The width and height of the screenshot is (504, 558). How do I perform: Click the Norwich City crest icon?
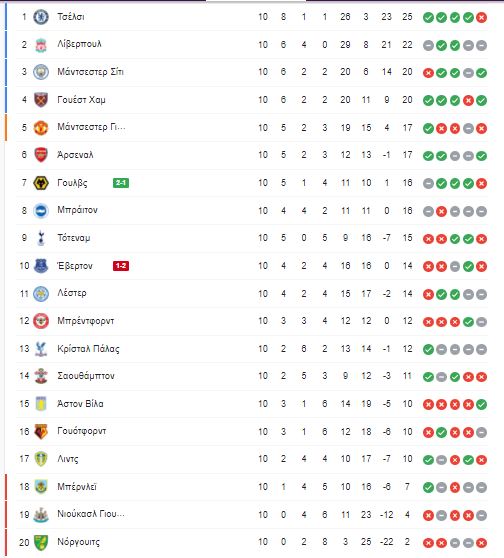(41, 542)
